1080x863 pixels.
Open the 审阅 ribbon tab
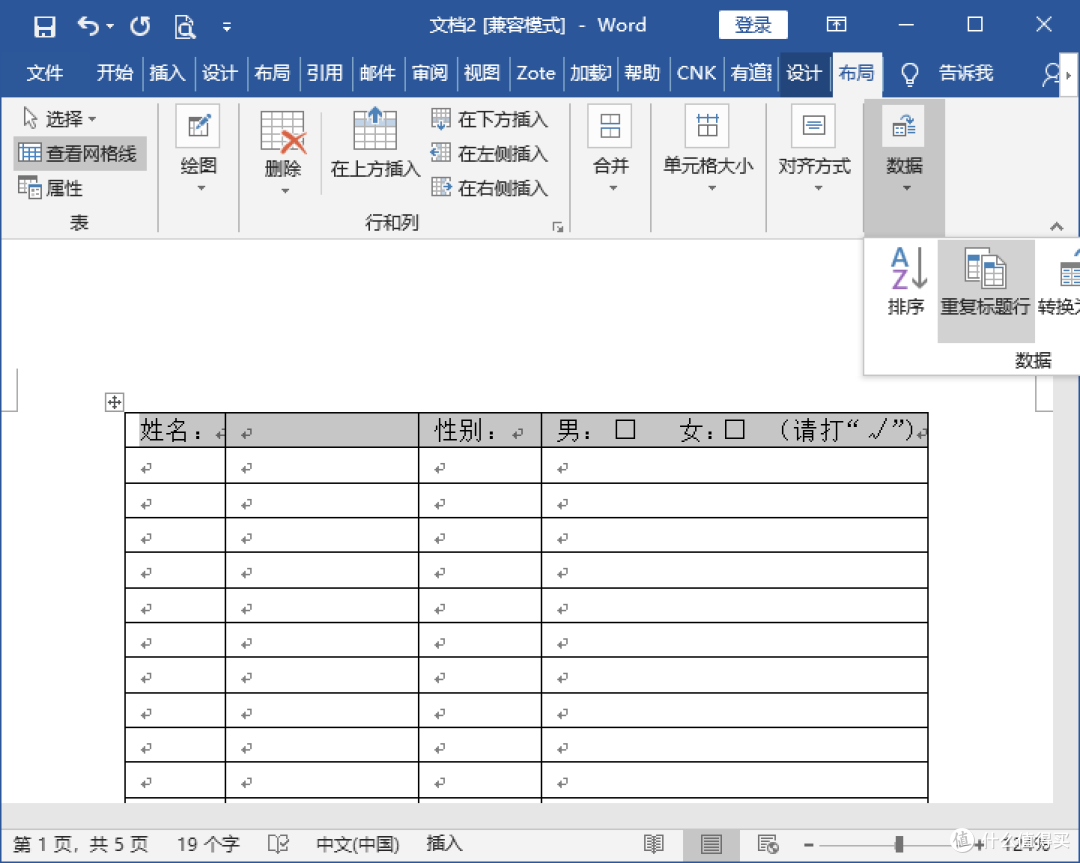[x=430, y=73]
